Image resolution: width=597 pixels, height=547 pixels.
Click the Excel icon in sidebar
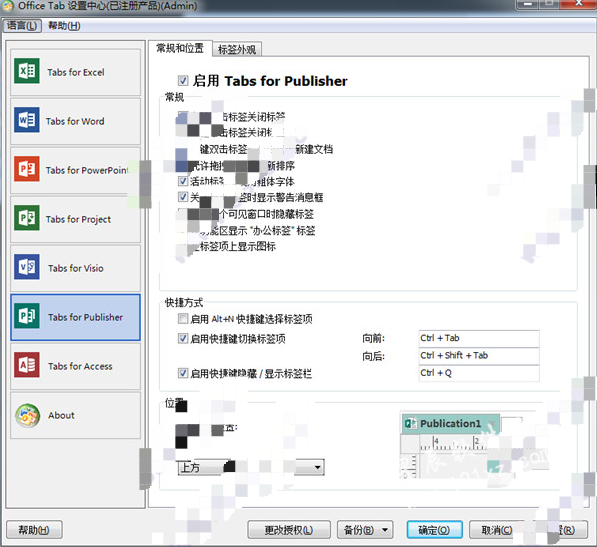27,71
